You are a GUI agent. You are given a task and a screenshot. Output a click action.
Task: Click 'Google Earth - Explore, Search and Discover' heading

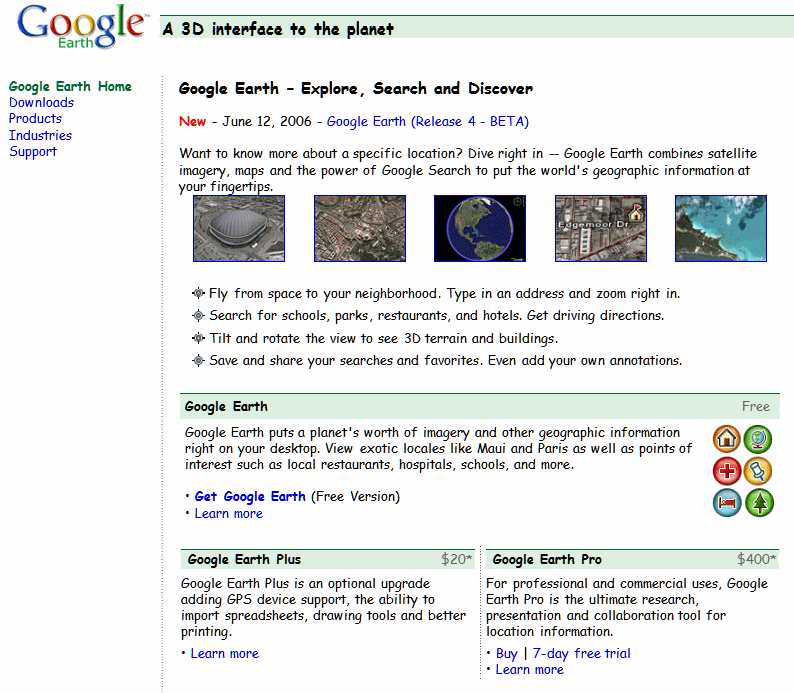pos(356,89)
